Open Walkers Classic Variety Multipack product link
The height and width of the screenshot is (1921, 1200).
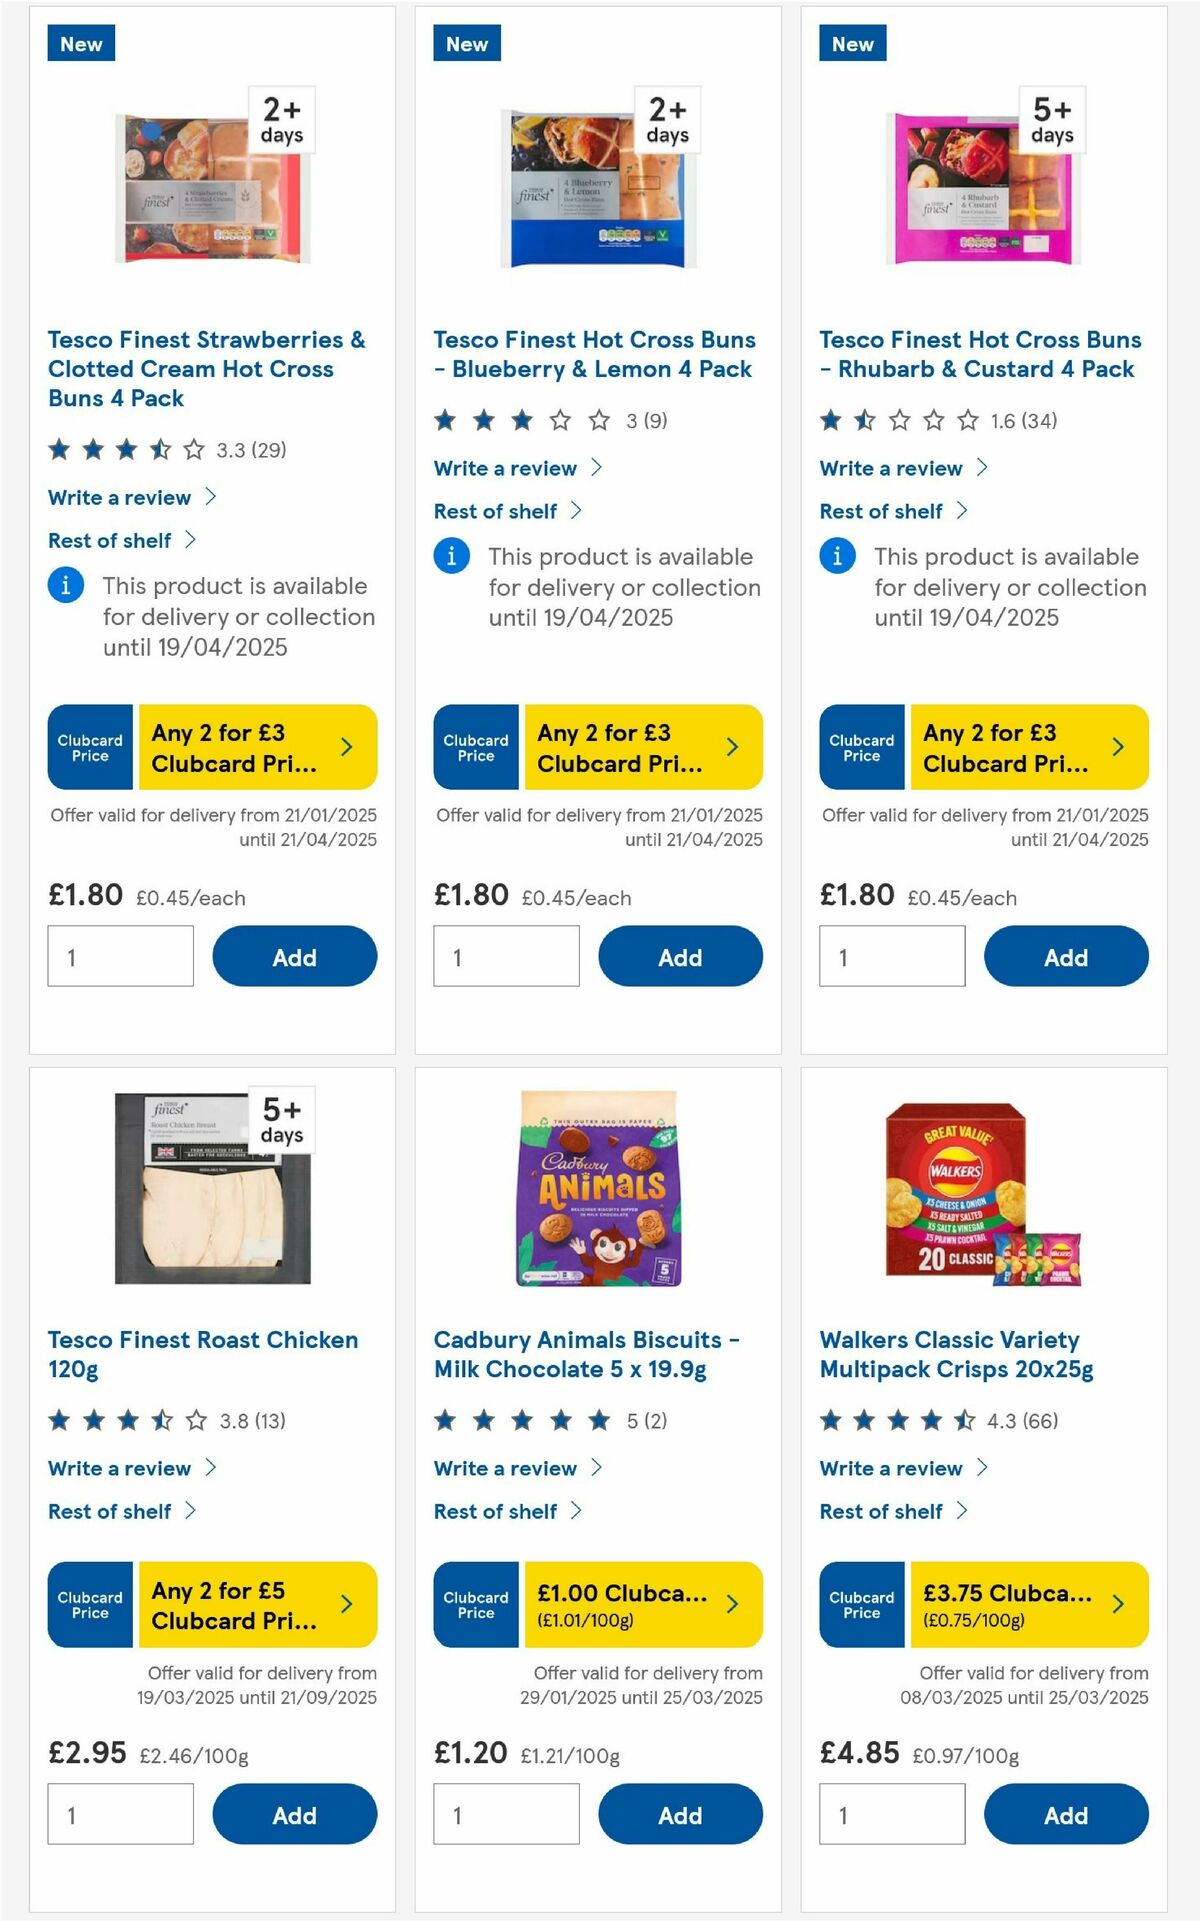click(957, 1354)
